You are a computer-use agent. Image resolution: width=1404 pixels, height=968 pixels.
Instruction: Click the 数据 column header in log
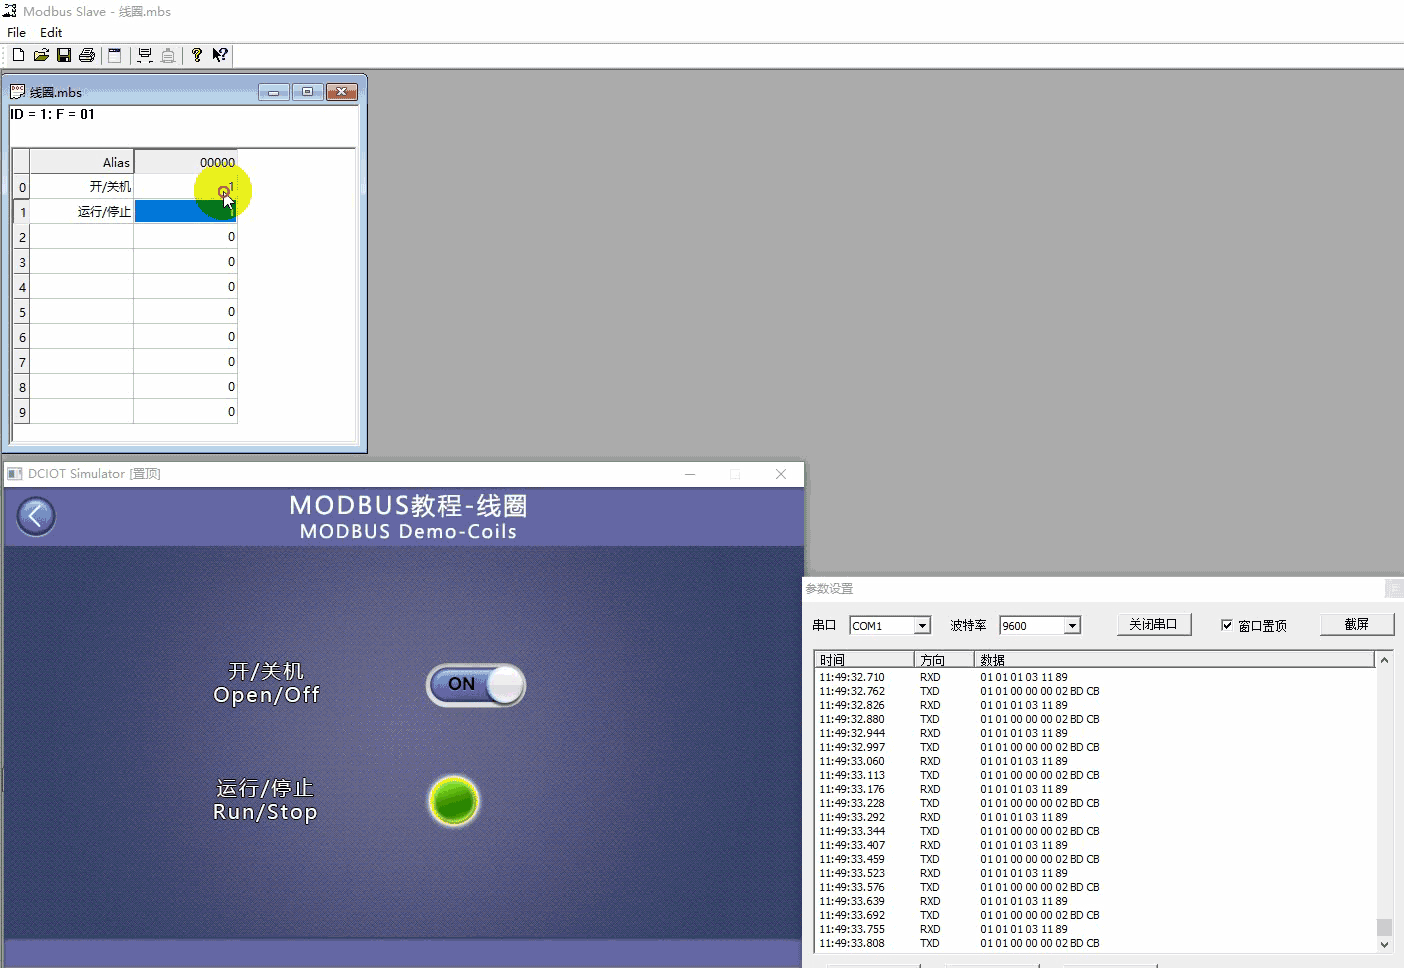(1175, 660)
